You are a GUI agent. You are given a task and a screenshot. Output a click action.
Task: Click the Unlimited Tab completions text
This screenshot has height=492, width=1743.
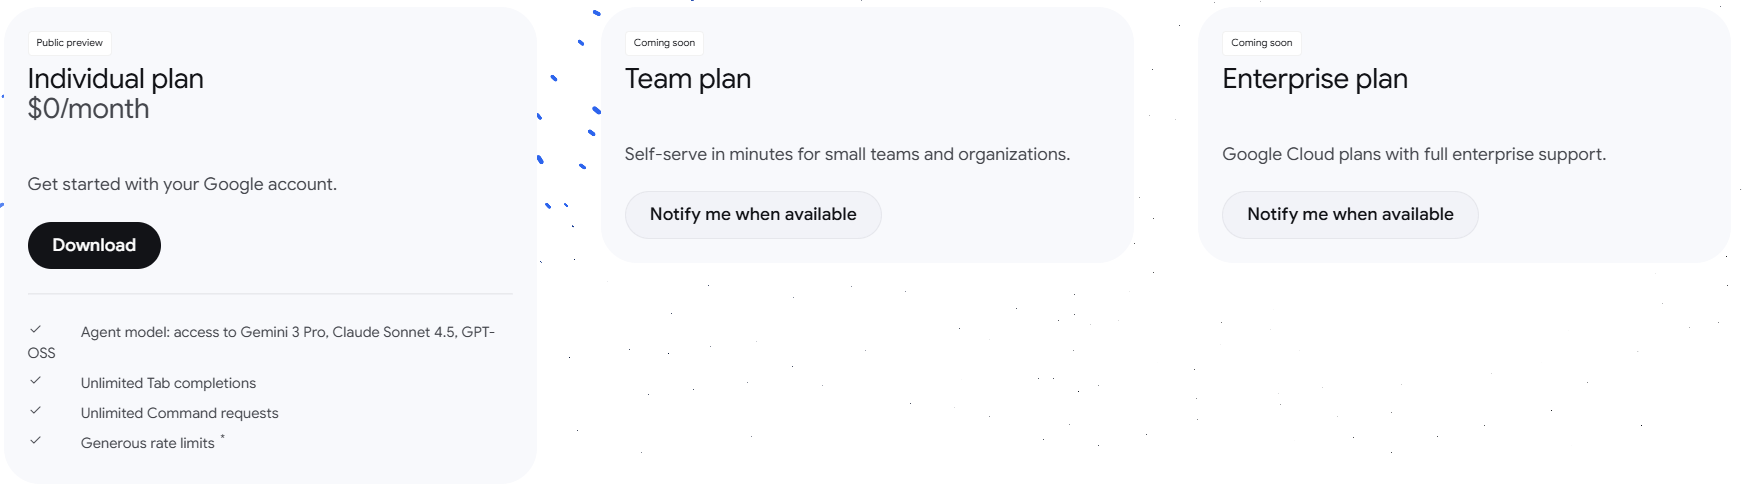168,383
